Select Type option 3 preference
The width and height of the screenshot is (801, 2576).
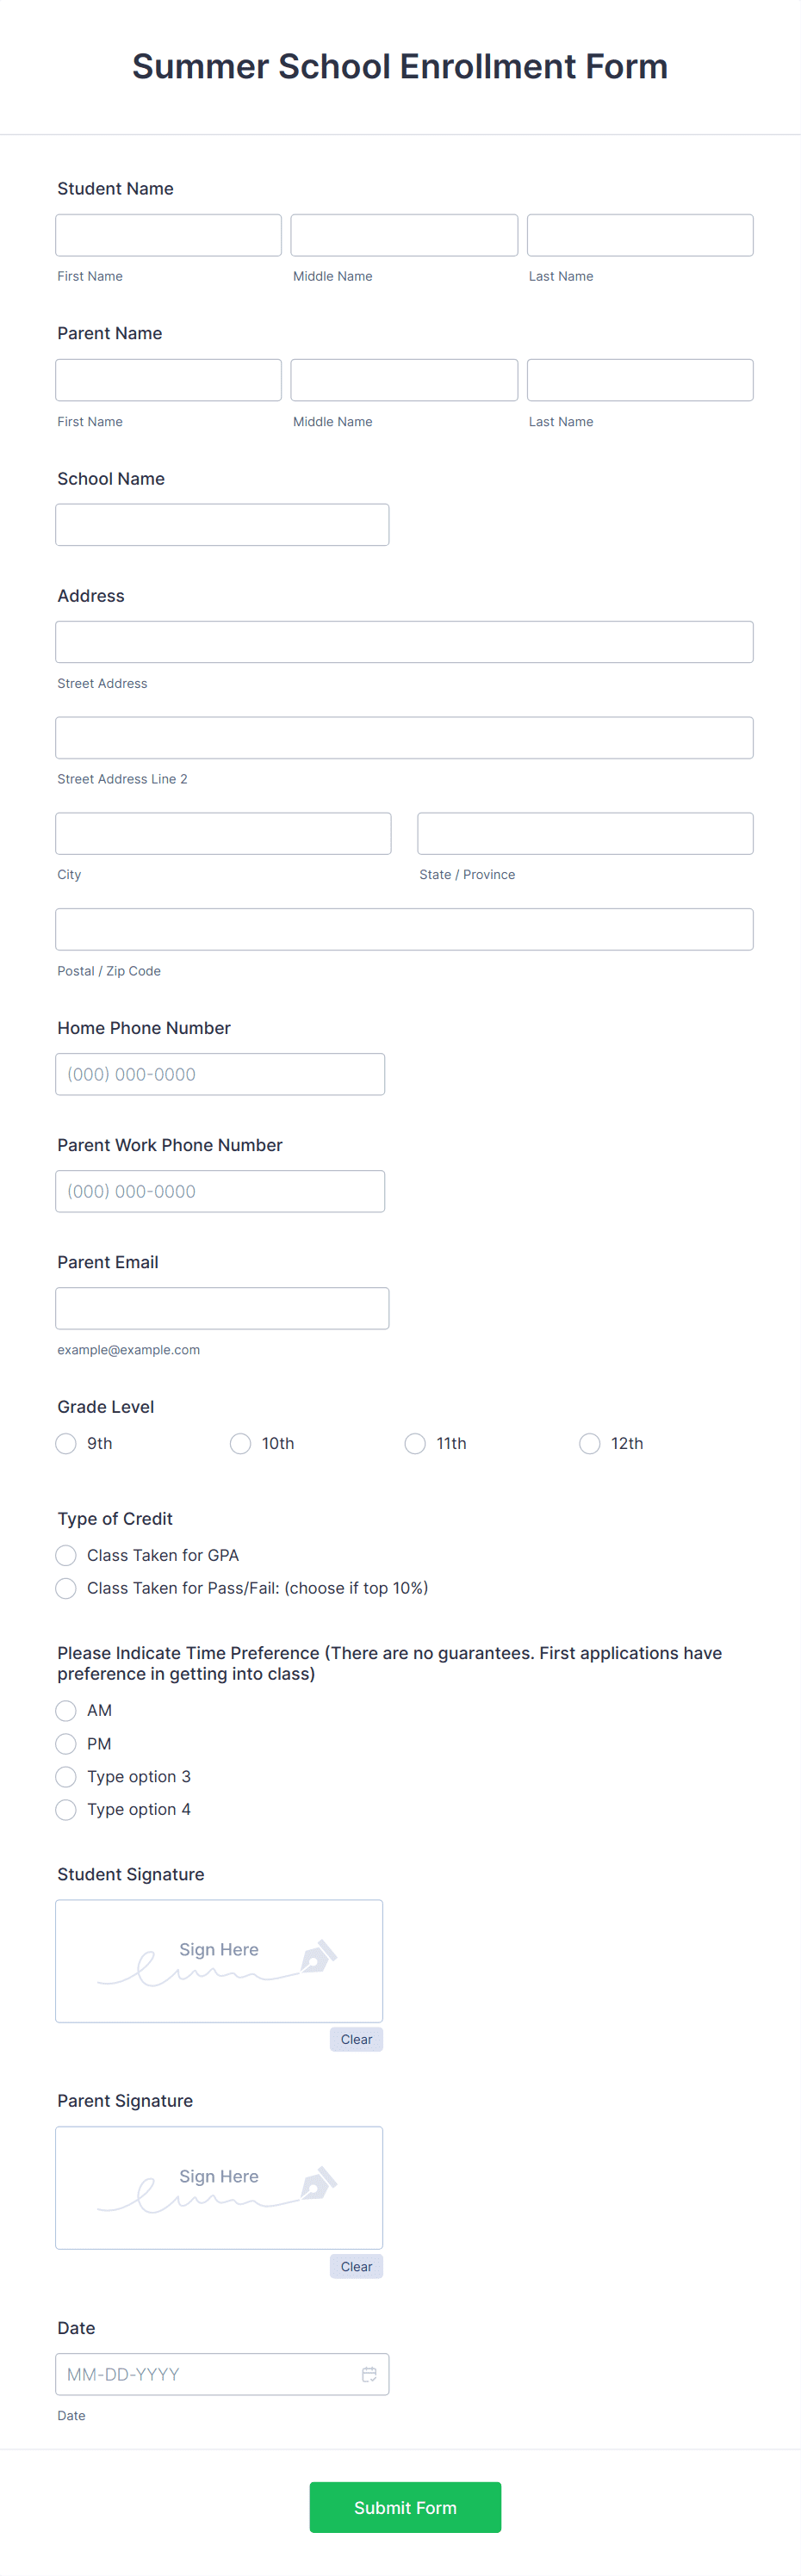point(65,1776)
